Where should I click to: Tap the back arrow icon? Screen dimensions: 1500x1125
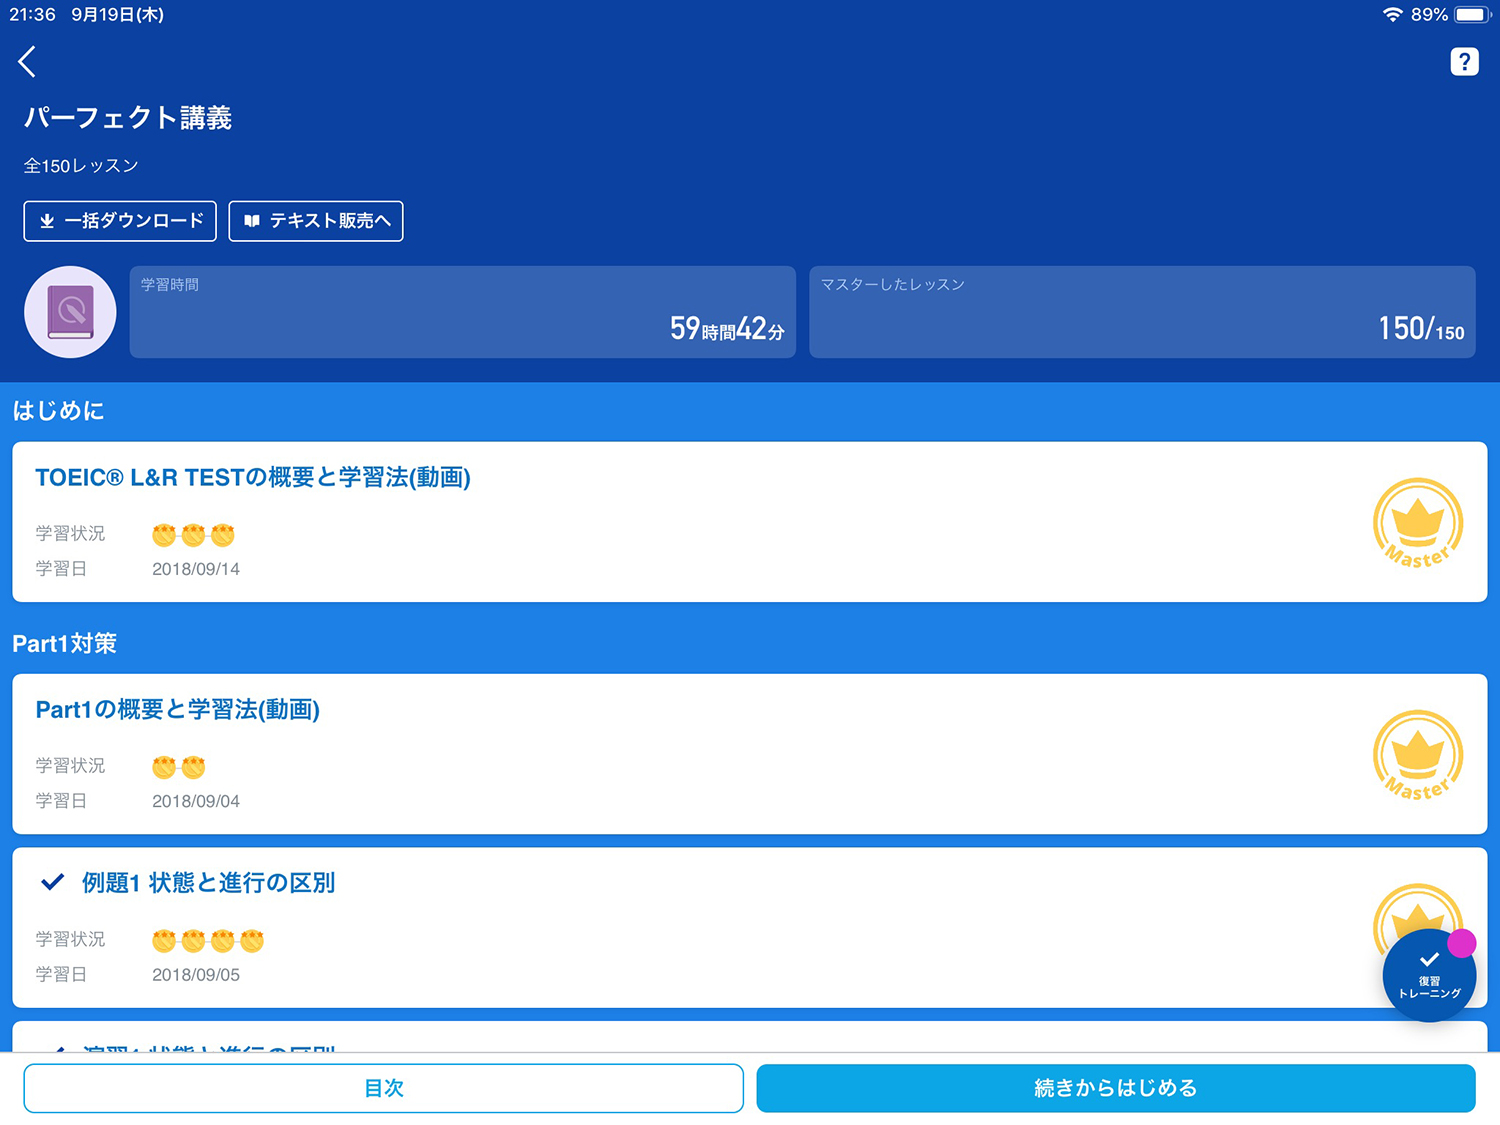27,62
